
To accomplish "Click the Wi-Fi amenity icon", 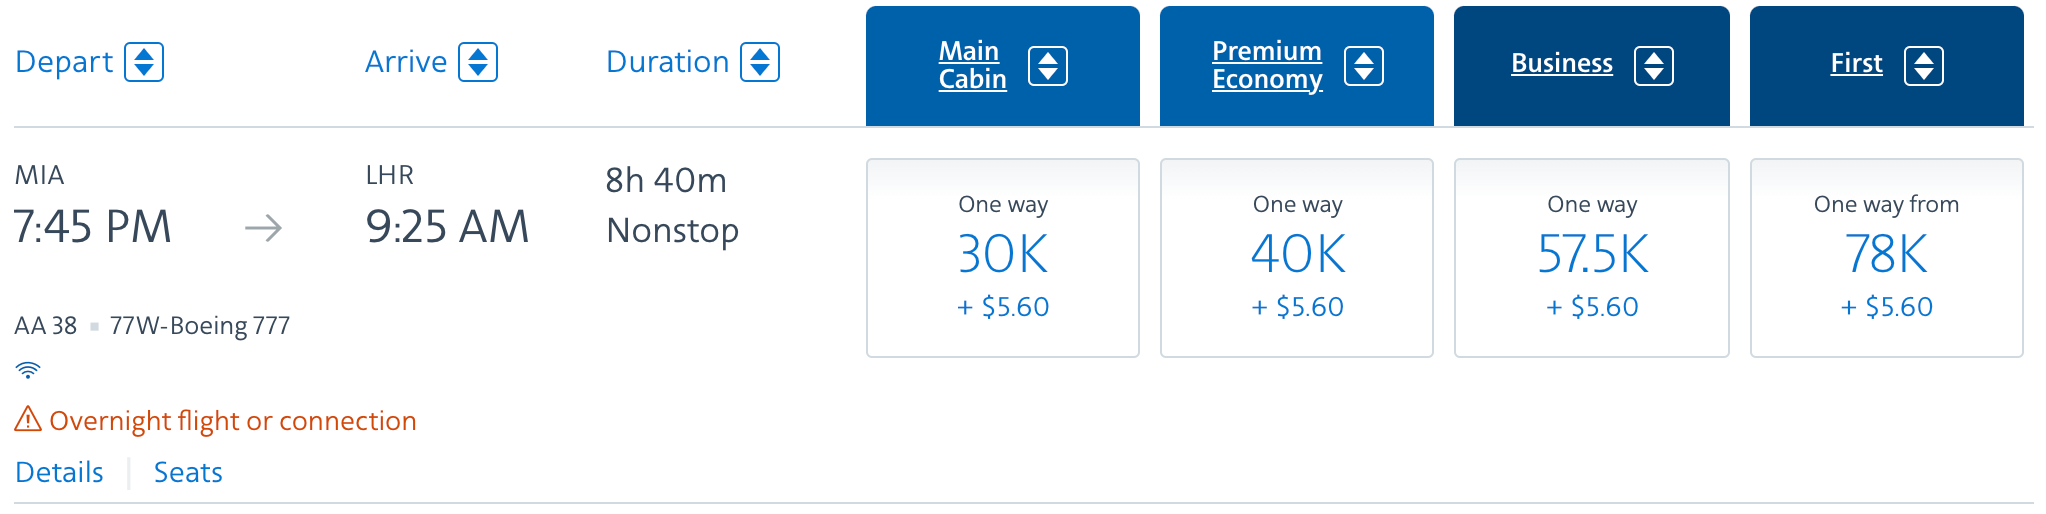I will (28, 370).
